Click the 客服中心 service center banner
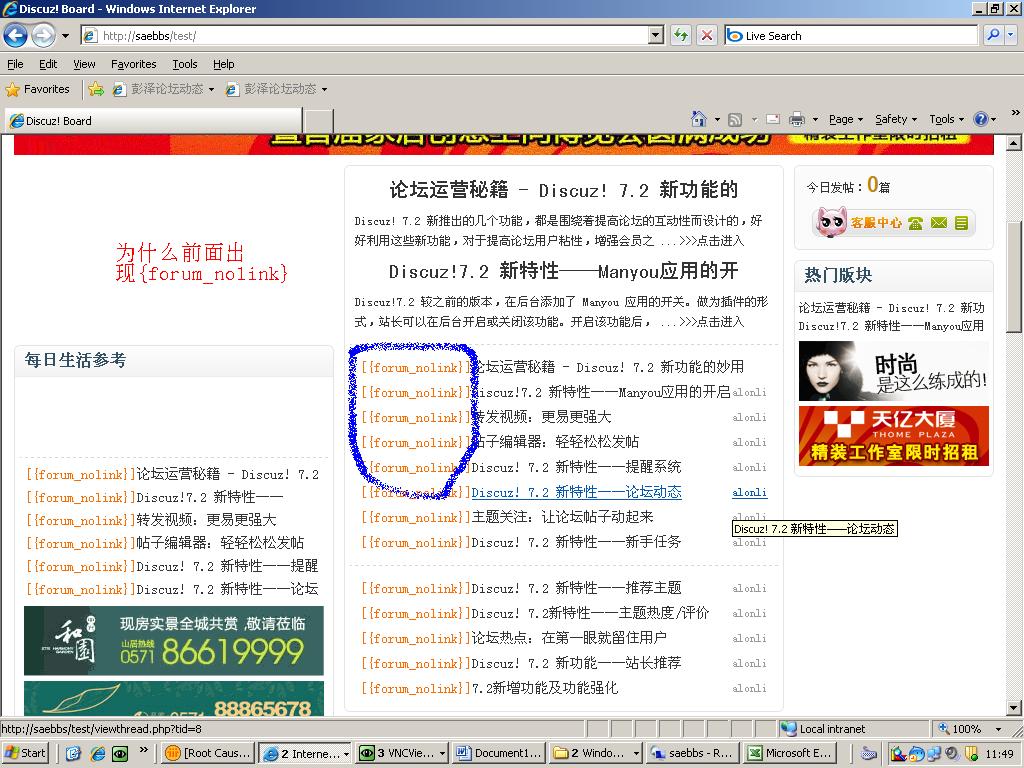 tap(893, 223)
